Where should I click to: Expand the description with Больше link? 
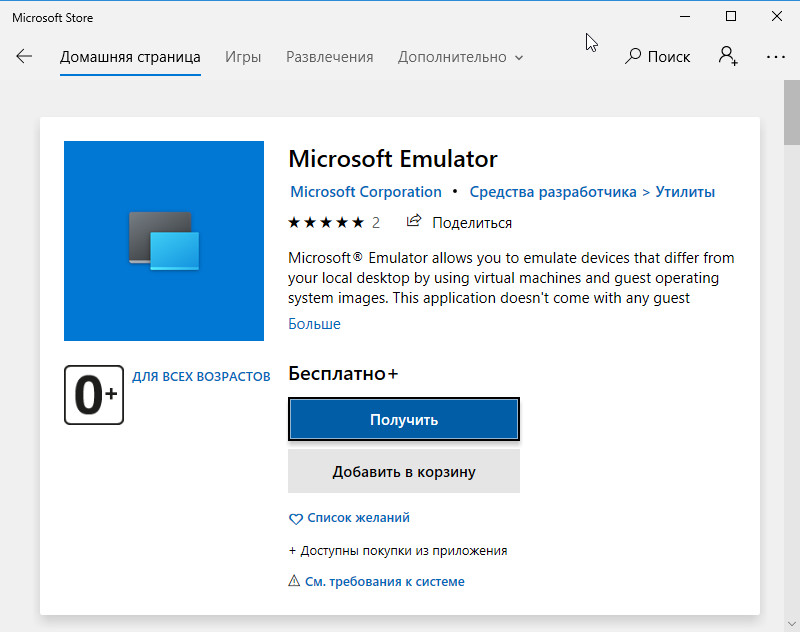(x=314, y=324)
